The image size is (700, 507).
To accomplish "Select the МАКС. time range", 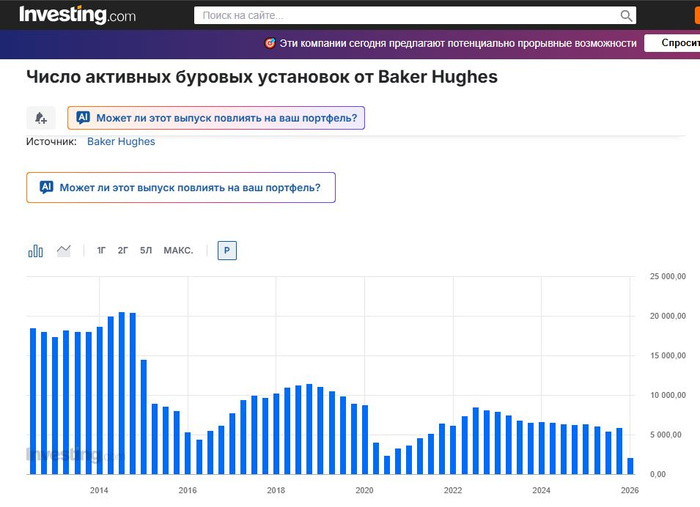I will (178, 251).
